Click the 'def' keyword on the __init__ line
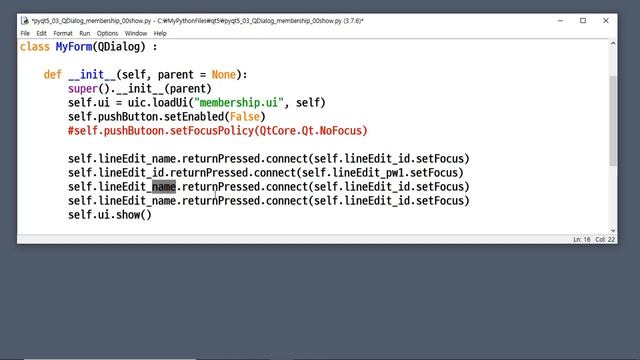Viewport: 640px width, 360px height. coord(53,75)
